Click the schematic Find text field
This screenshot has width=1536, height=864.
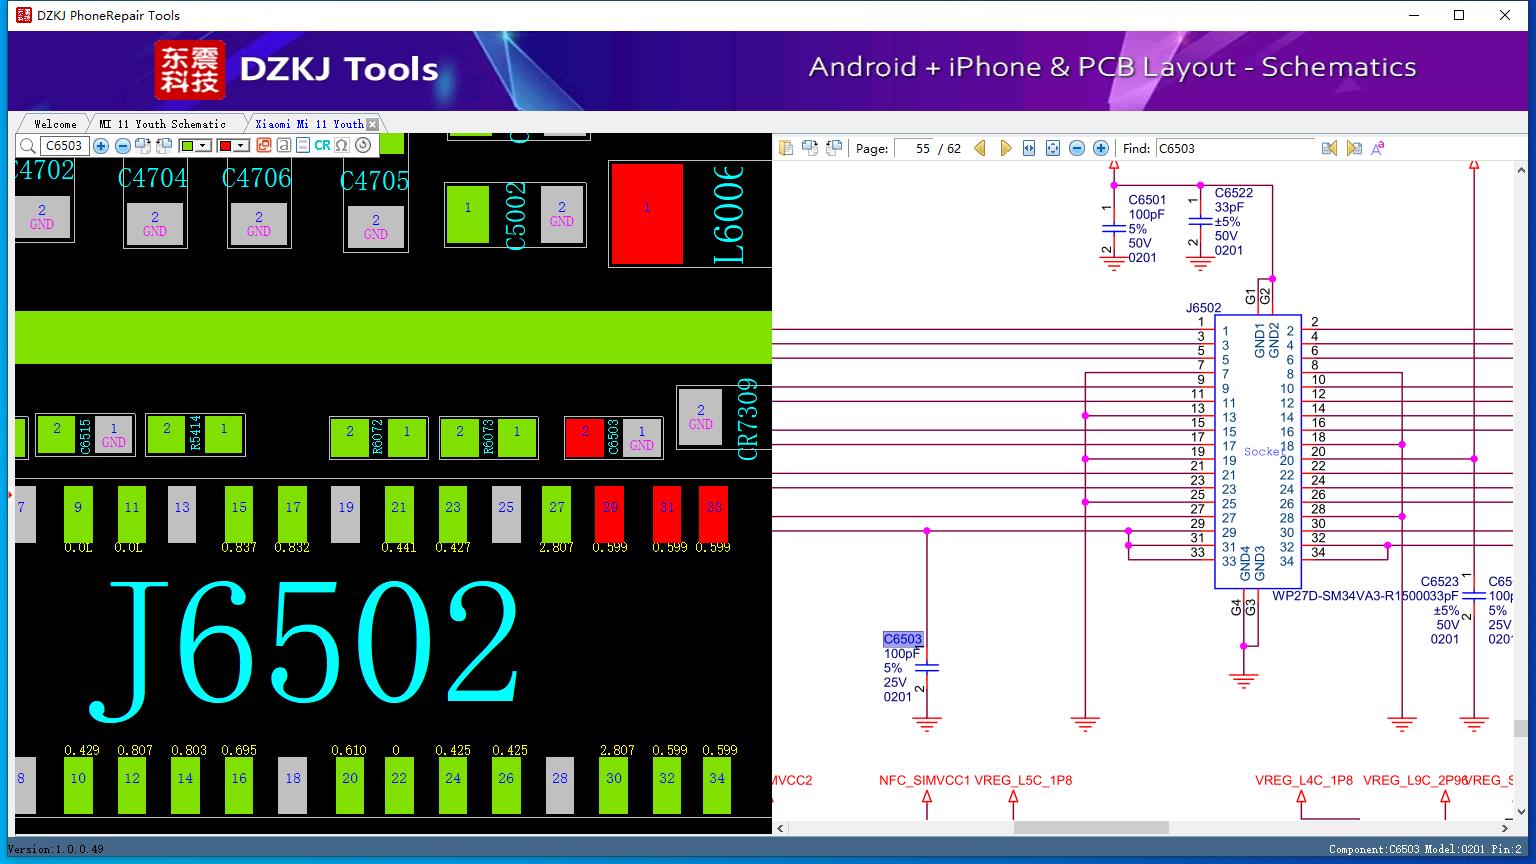(1235, 148)
